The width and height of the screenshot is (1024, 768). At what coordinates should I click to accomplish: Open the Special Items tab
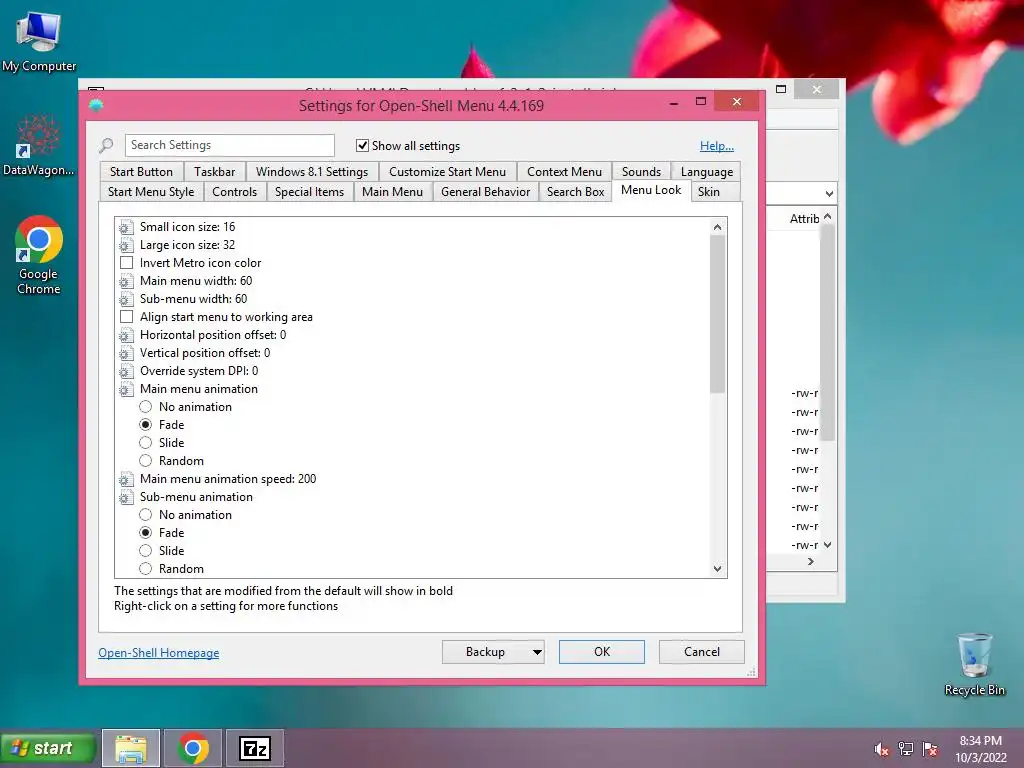[x=309, y=192]
